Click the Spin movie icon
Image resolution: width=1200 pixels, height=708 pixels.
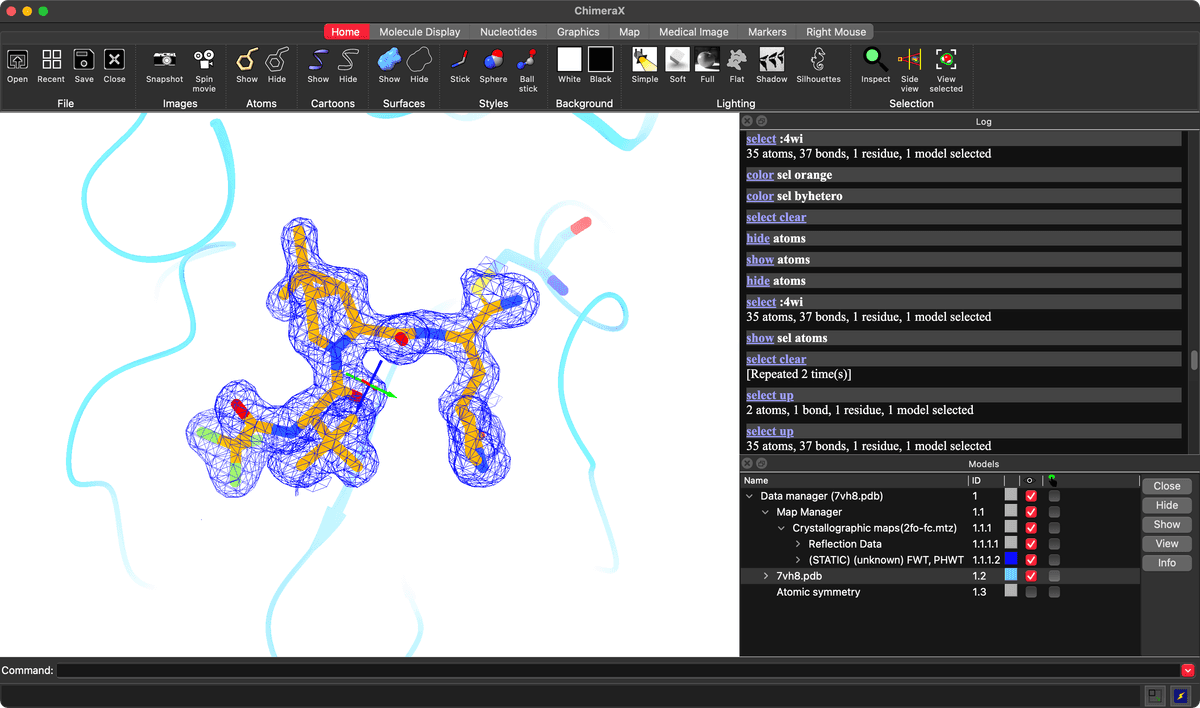point(204,61)
